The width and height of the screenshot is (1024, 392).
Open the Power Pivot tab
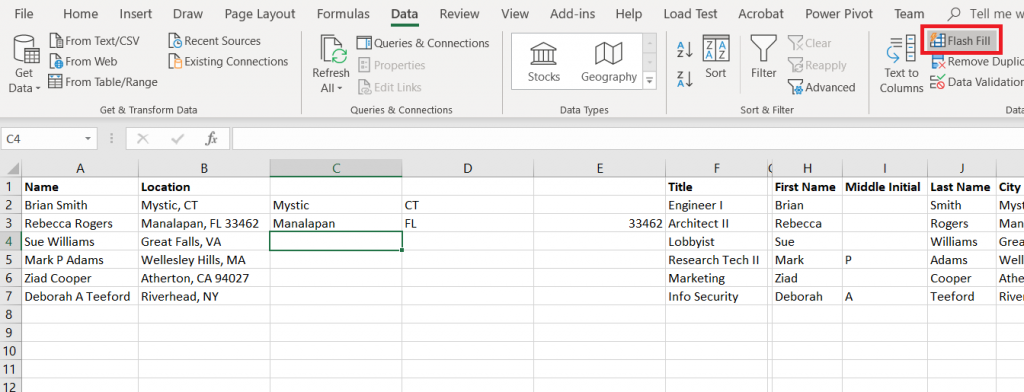(x=839, y=14)
